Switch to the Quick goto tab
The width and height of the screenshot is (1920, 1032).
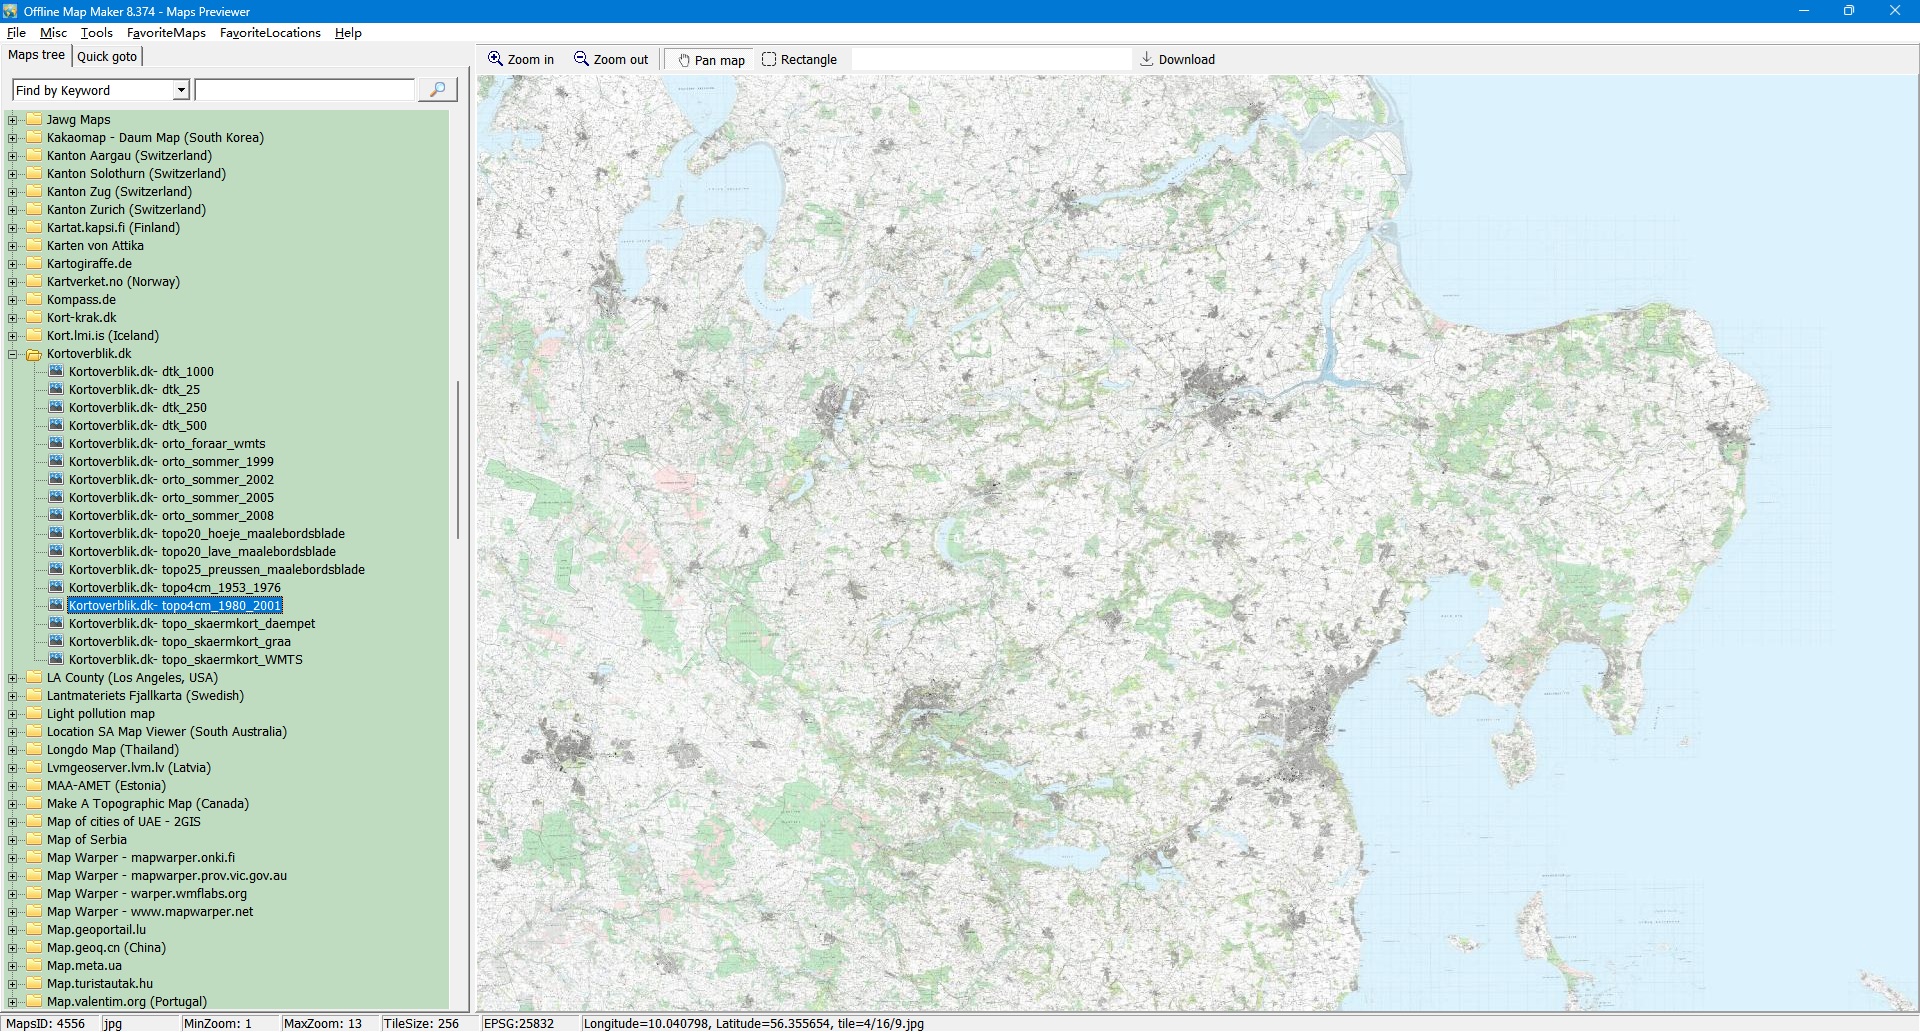coord(107,56)
